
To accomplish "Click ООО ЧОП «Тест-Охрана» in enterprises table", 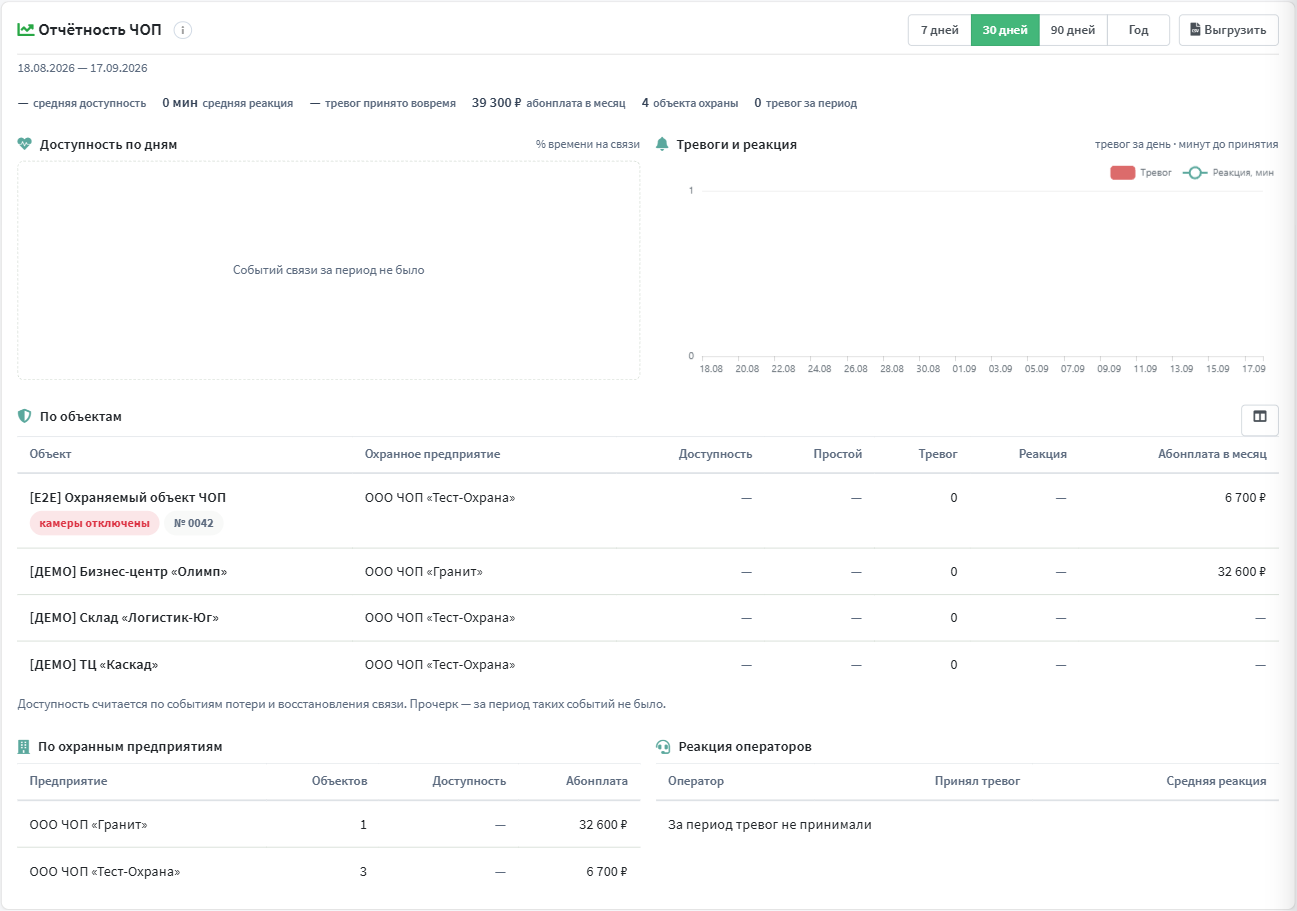I will coord(105,872).
